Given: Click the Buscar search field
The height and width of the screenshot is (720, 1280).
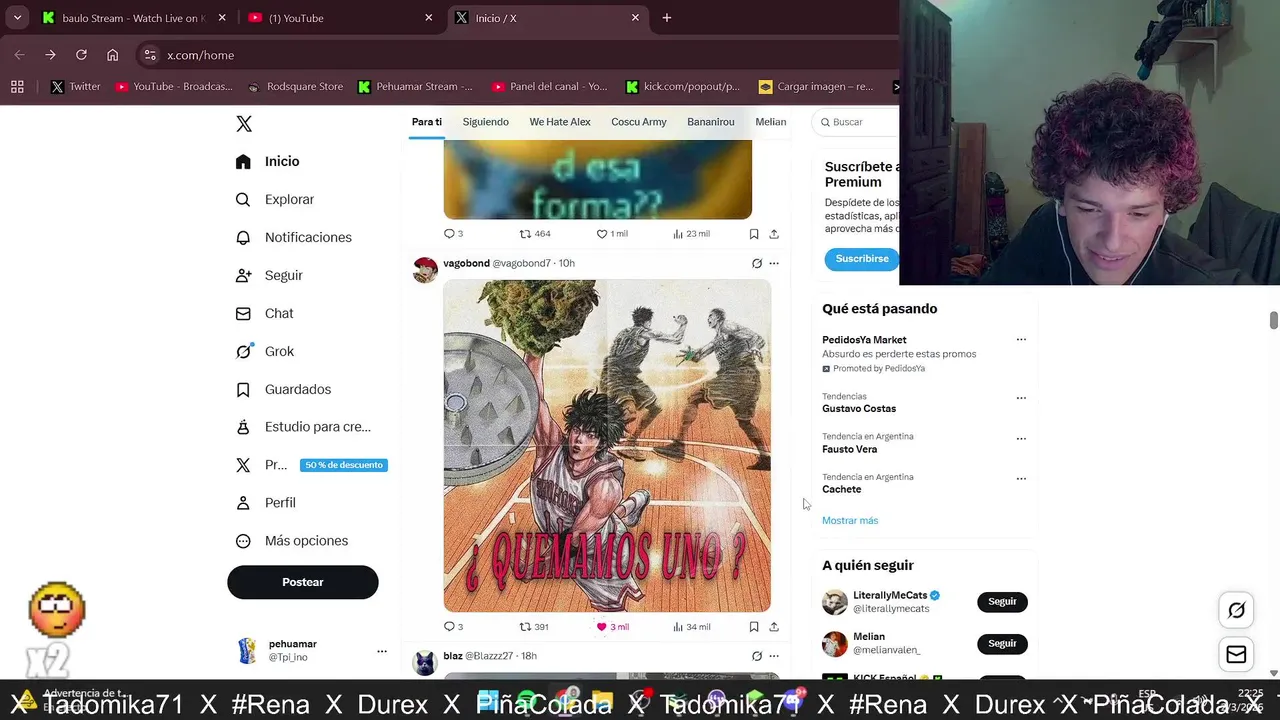Looking at the screenshot, I should (856, 122).
